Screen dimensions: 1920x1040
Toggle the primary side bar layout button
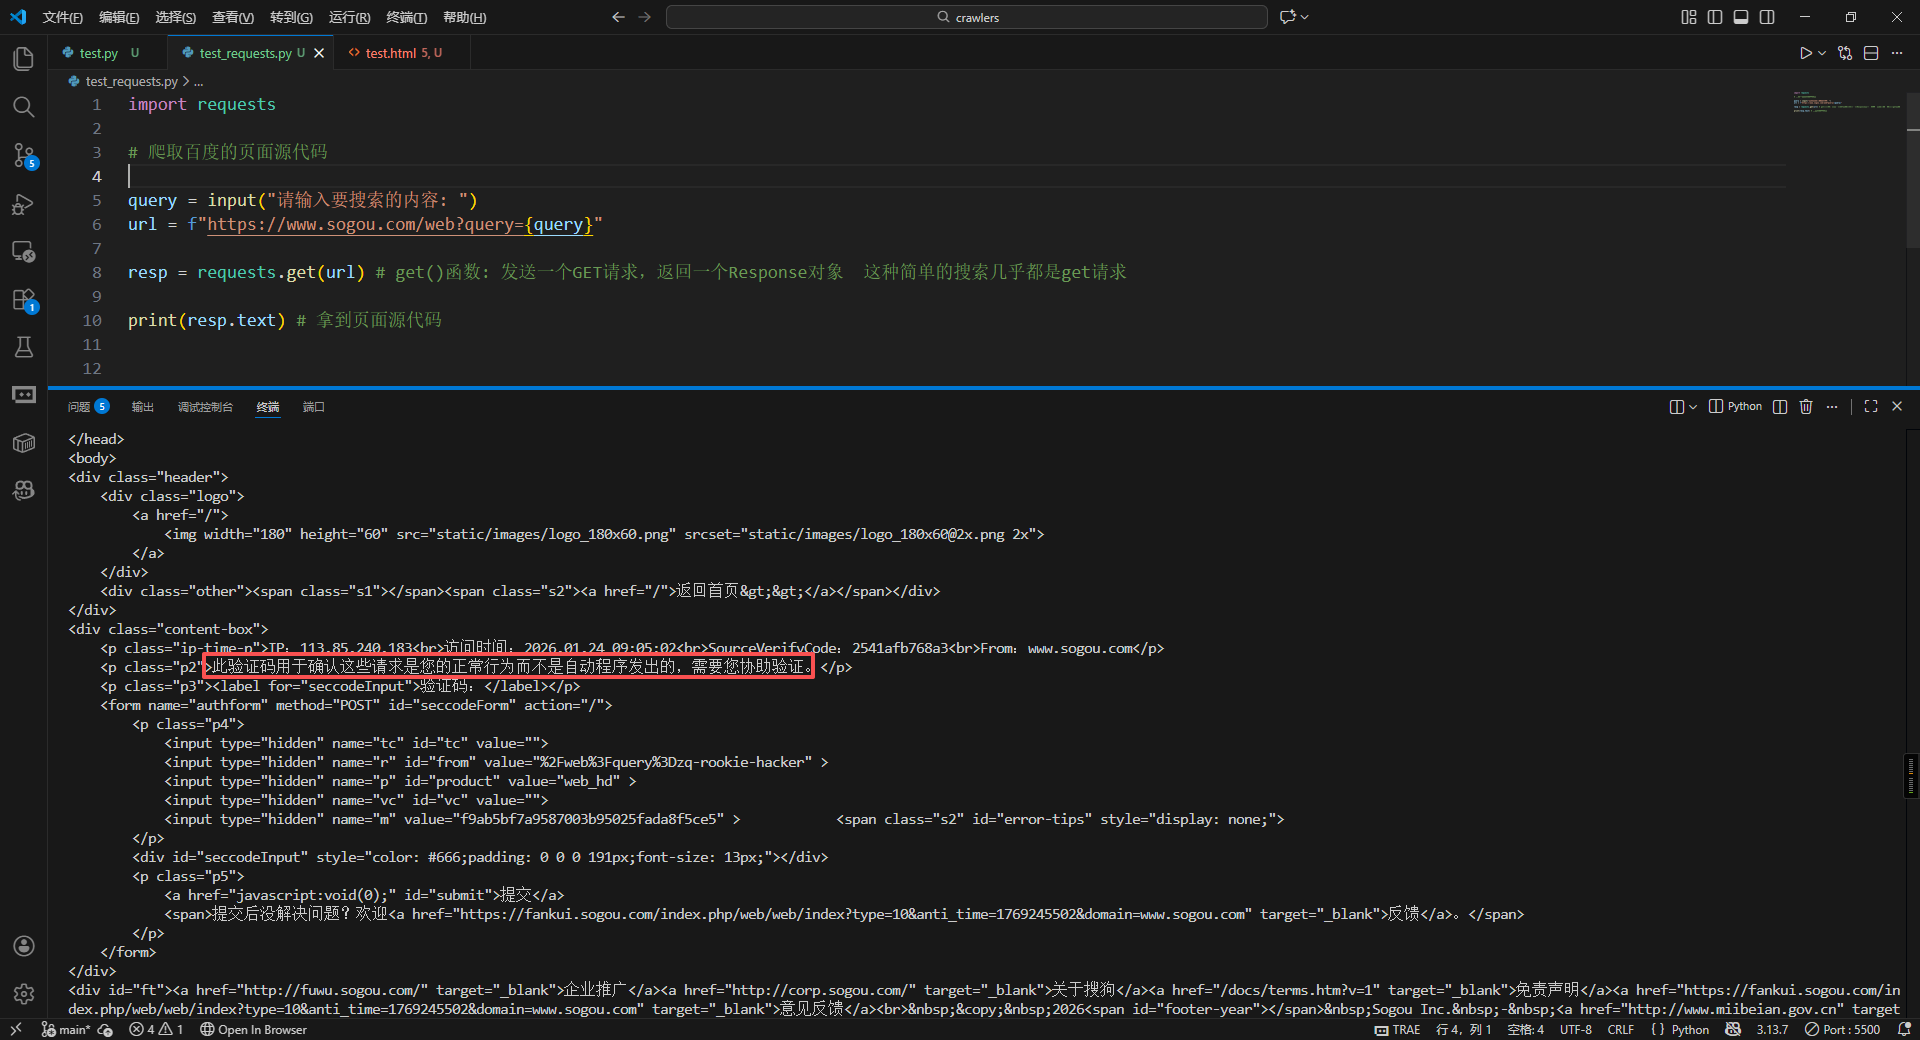pos(1715,17)
